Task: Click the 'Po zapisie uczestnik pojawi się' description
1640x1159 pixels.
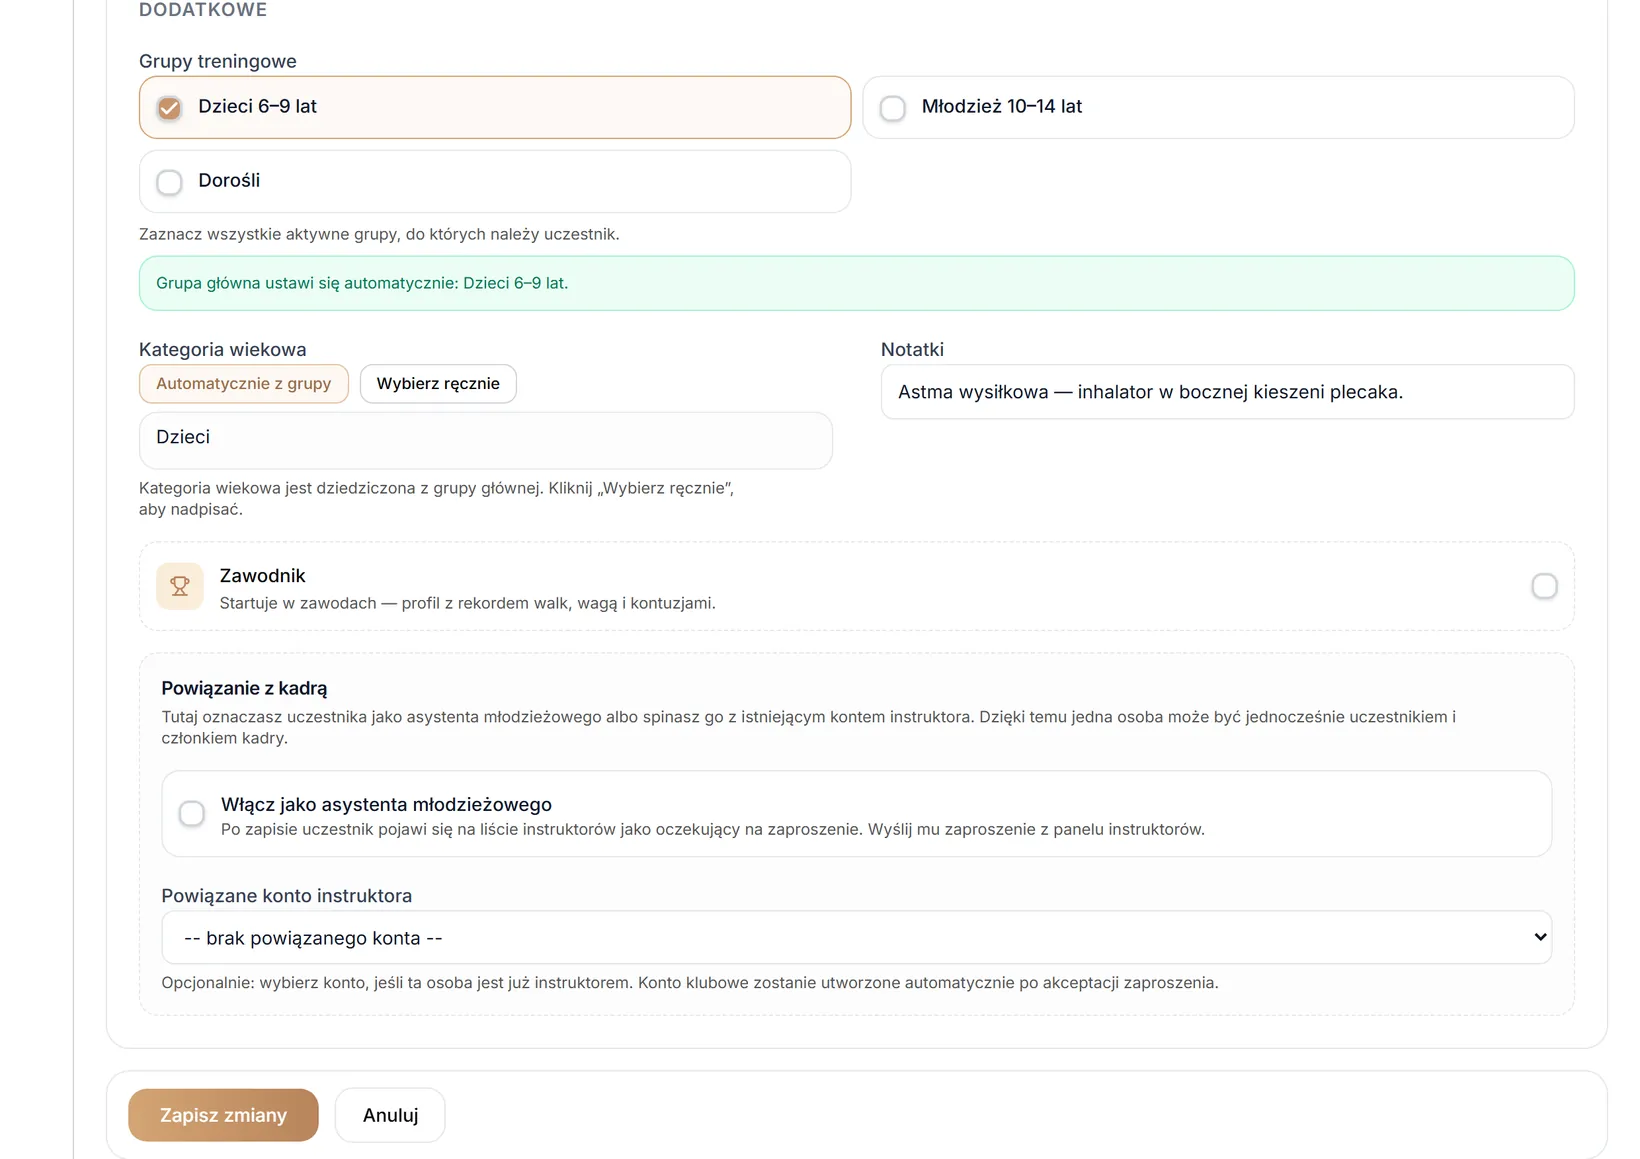Action: [x=712, y=829]
